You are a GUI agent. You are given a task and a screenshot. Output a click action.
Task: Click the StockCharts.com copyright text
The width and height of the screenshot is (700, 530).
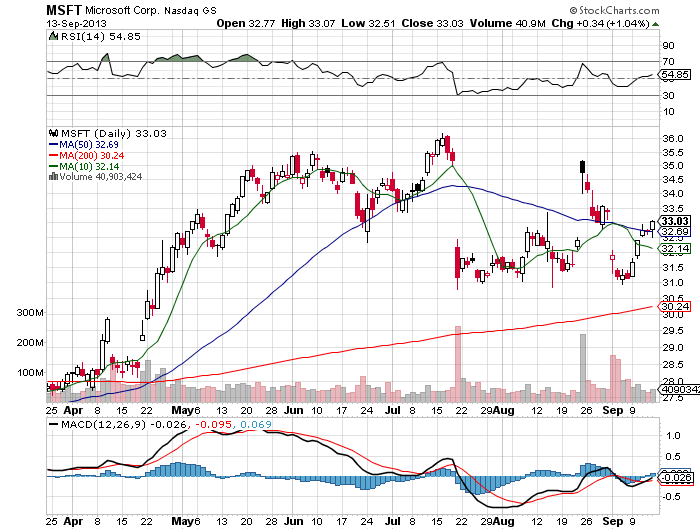click(x=614, y=10)
